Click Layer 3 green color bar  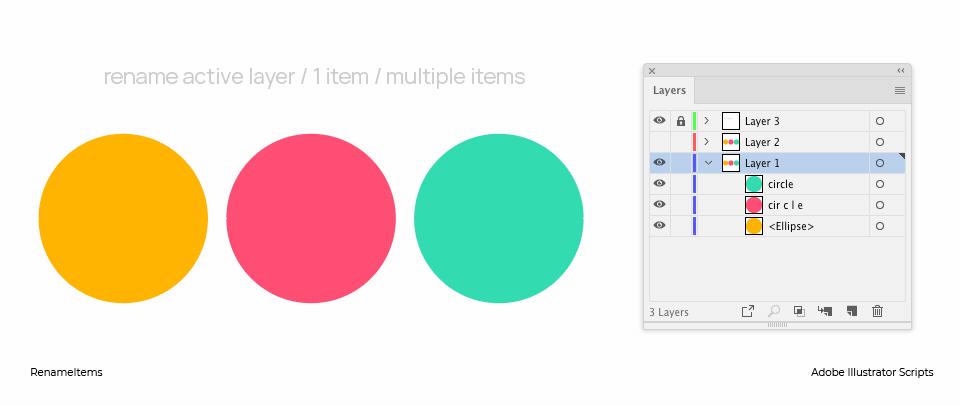pyautogui.click(x=695, y=121)
